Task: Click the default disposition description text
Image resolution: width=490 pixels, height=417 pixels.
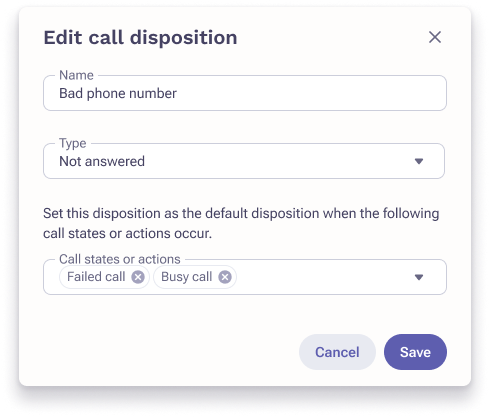Action: pos(241,223)
